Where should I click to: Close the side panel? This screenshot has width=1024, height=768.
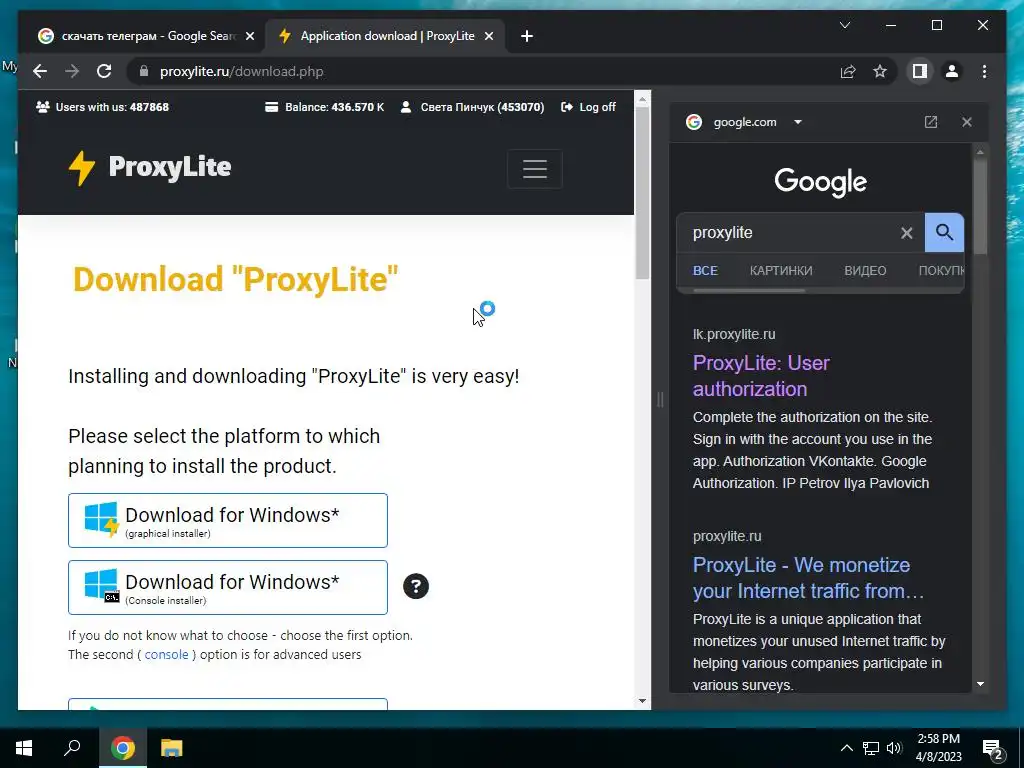(x=967, y=121)
